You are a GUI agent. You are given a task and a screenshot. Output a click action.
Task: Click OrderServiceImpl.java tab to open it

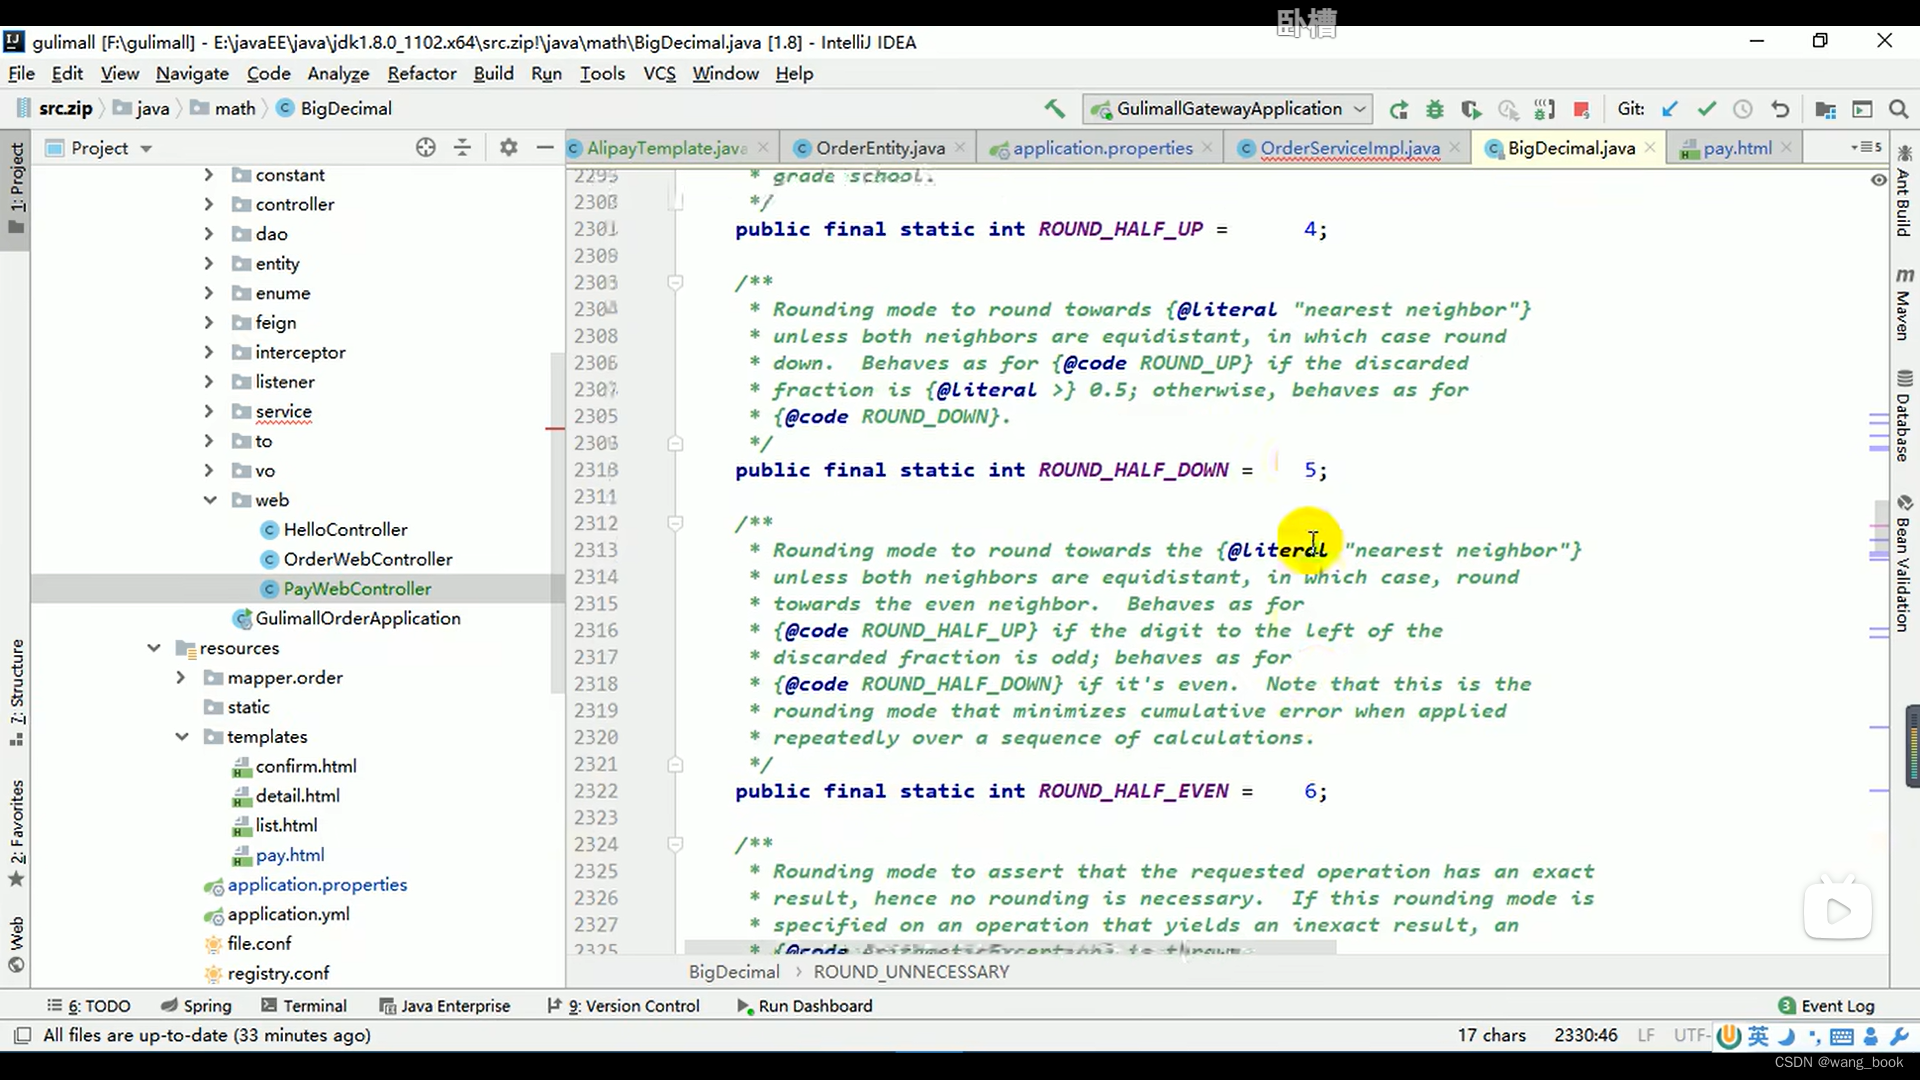tap(1350, 148)
